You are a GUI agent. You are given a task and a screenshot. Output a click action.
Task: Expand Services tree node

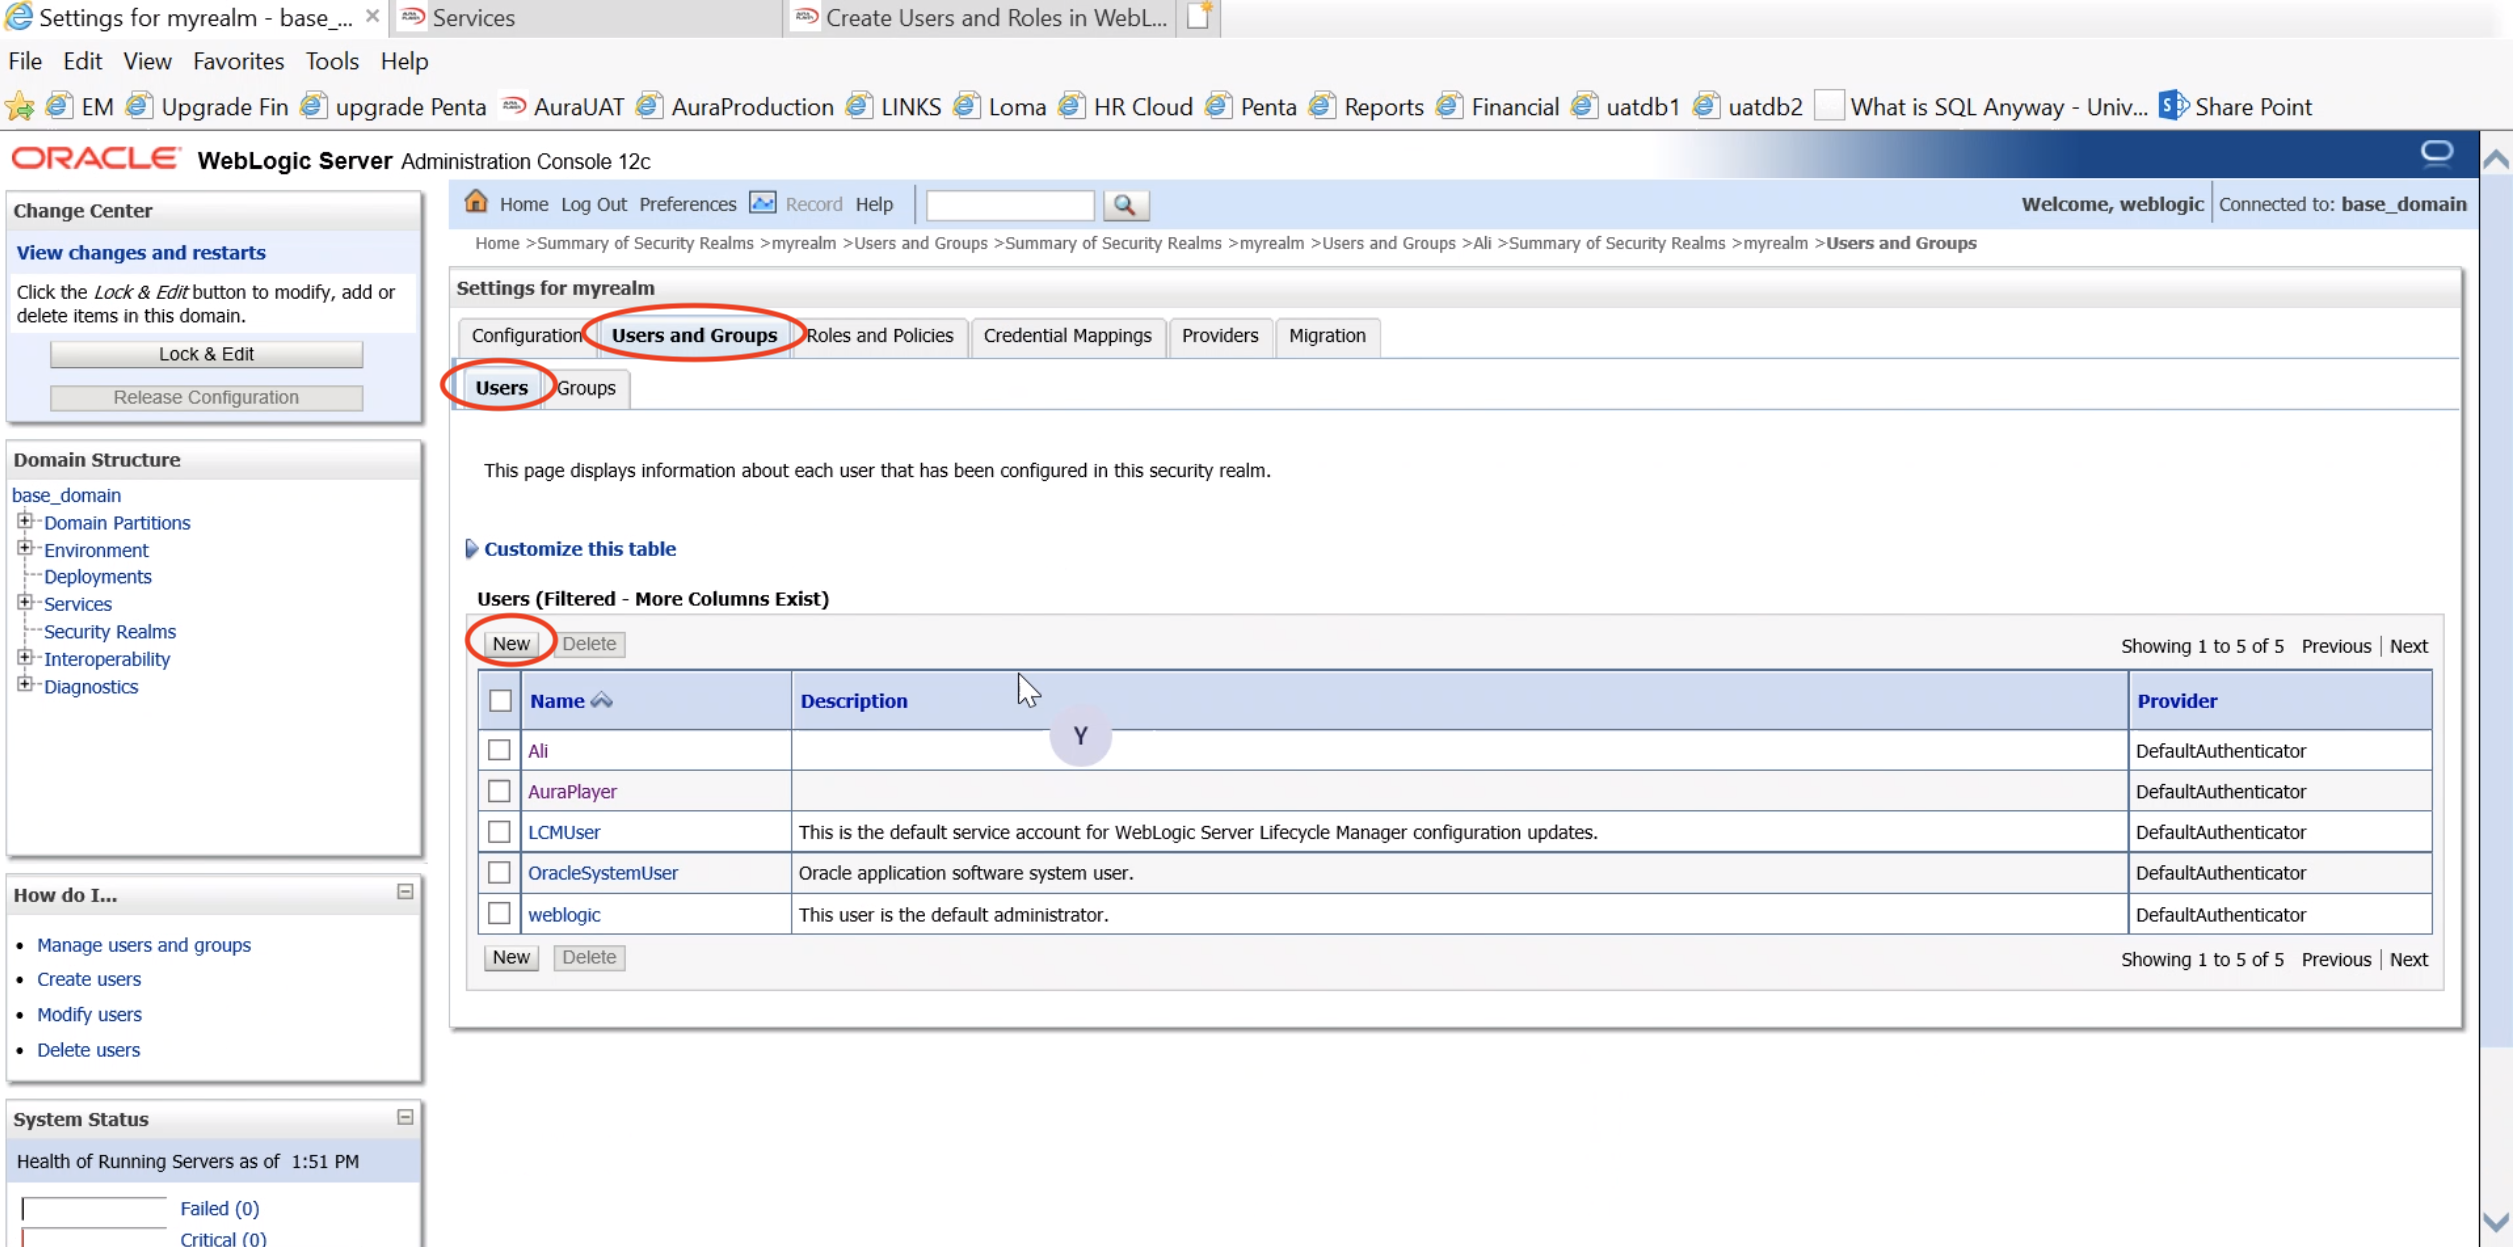pyautogui.click(x=25, y=602)
